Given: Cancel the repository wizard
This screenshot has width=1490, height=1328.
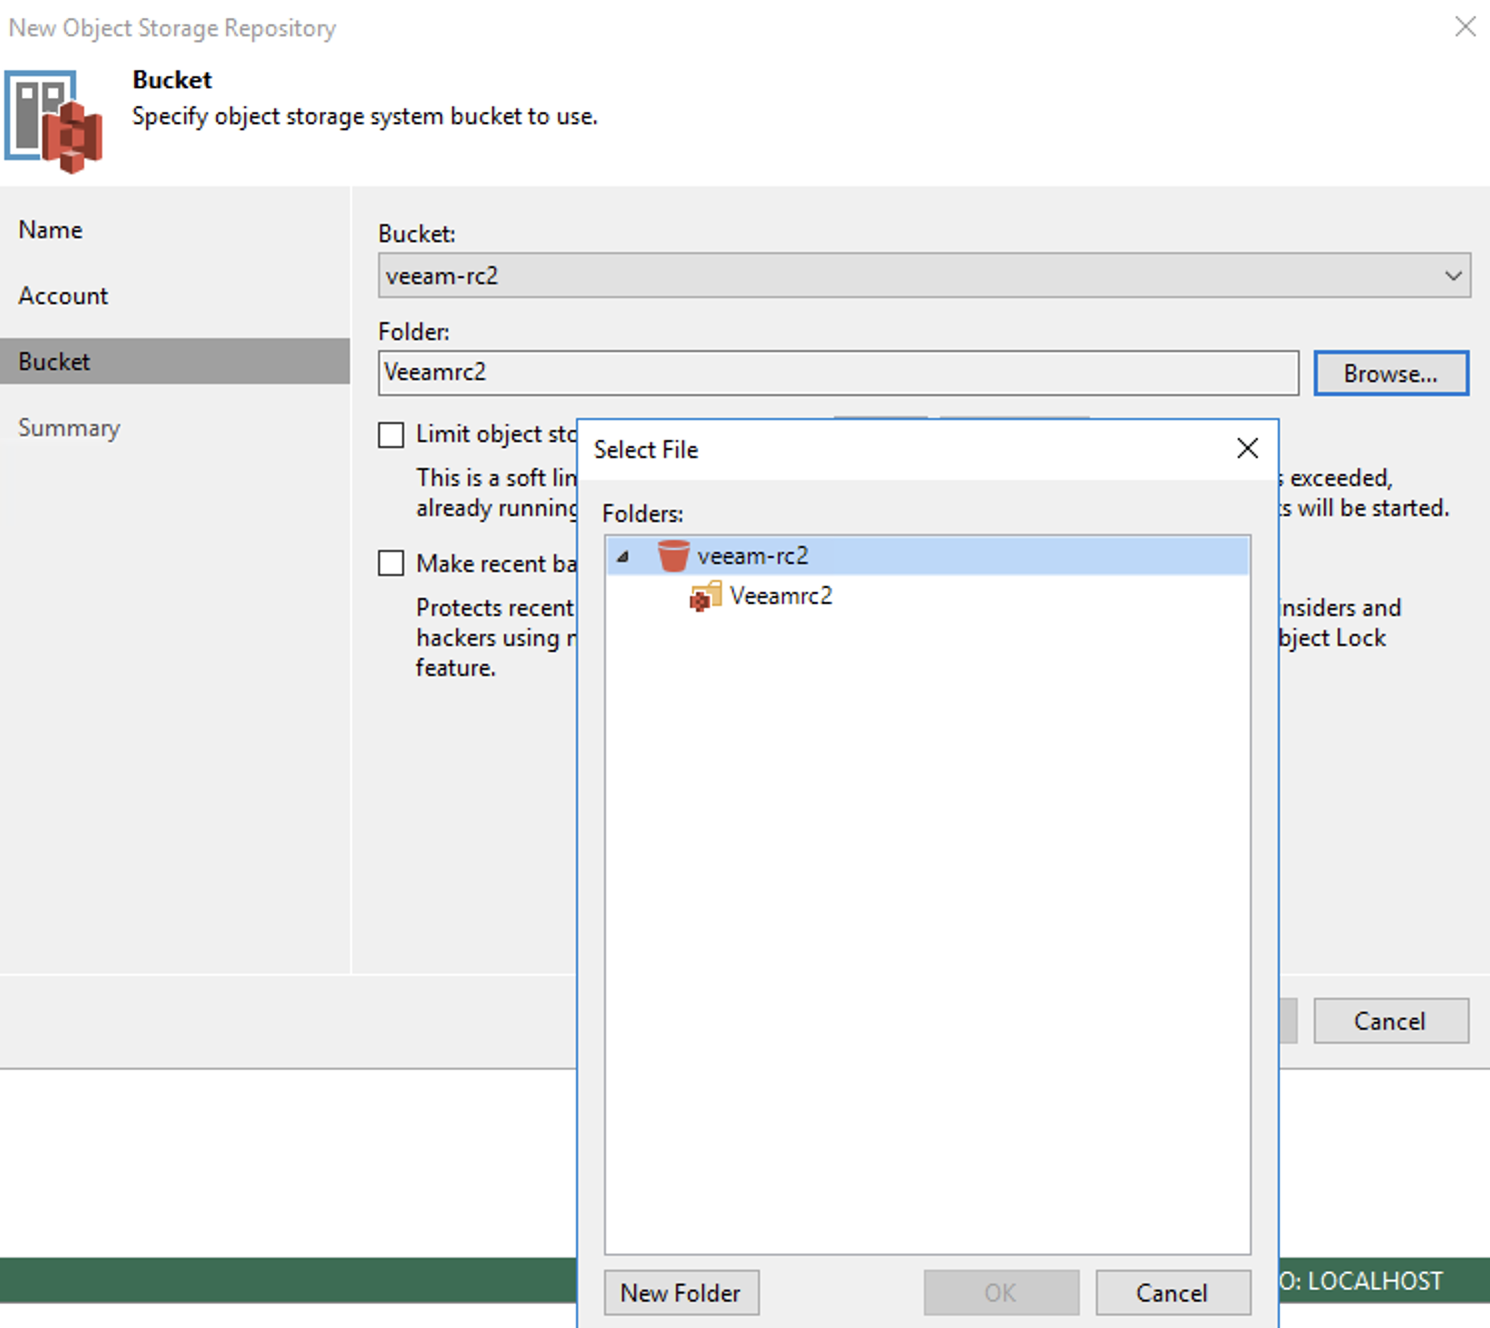Looking at the screenshot, I should (1391, 1021).
